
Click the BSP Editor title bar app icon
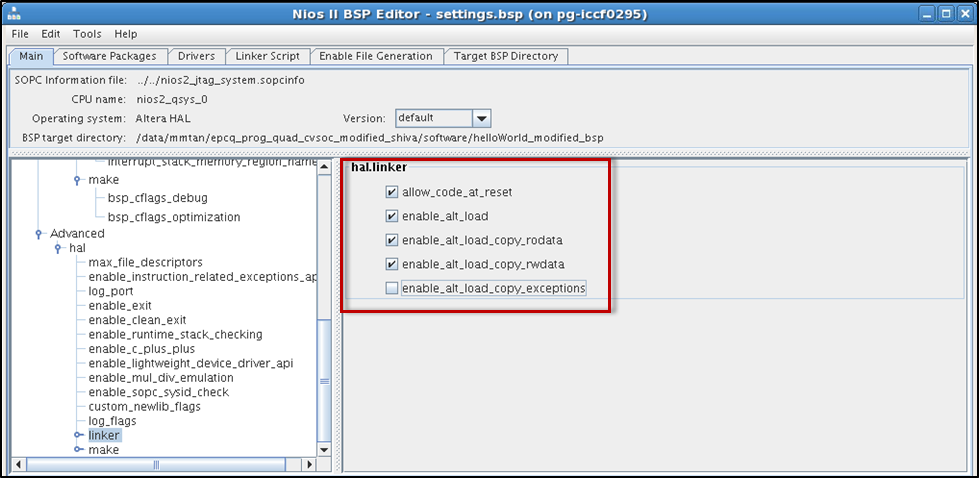coord(12,14)
